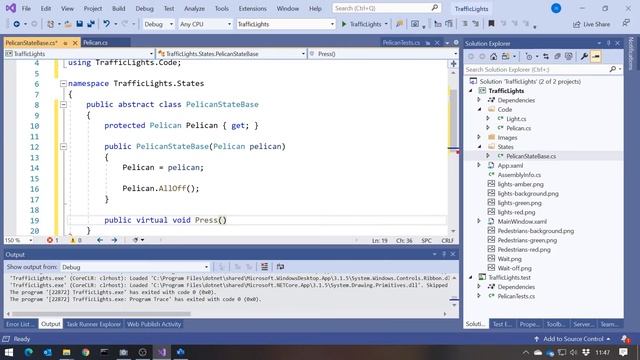640x360 pixels.
Task: Click the Collapse All icon in Solution Explorer
Action: coord(557,57)
